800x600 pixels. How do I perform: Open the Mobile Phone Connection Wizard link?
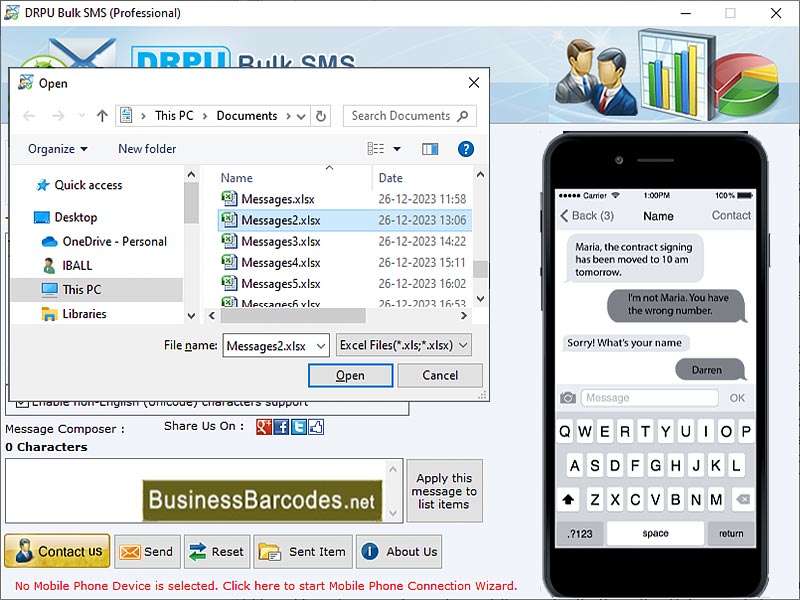[x=266, y=586]
